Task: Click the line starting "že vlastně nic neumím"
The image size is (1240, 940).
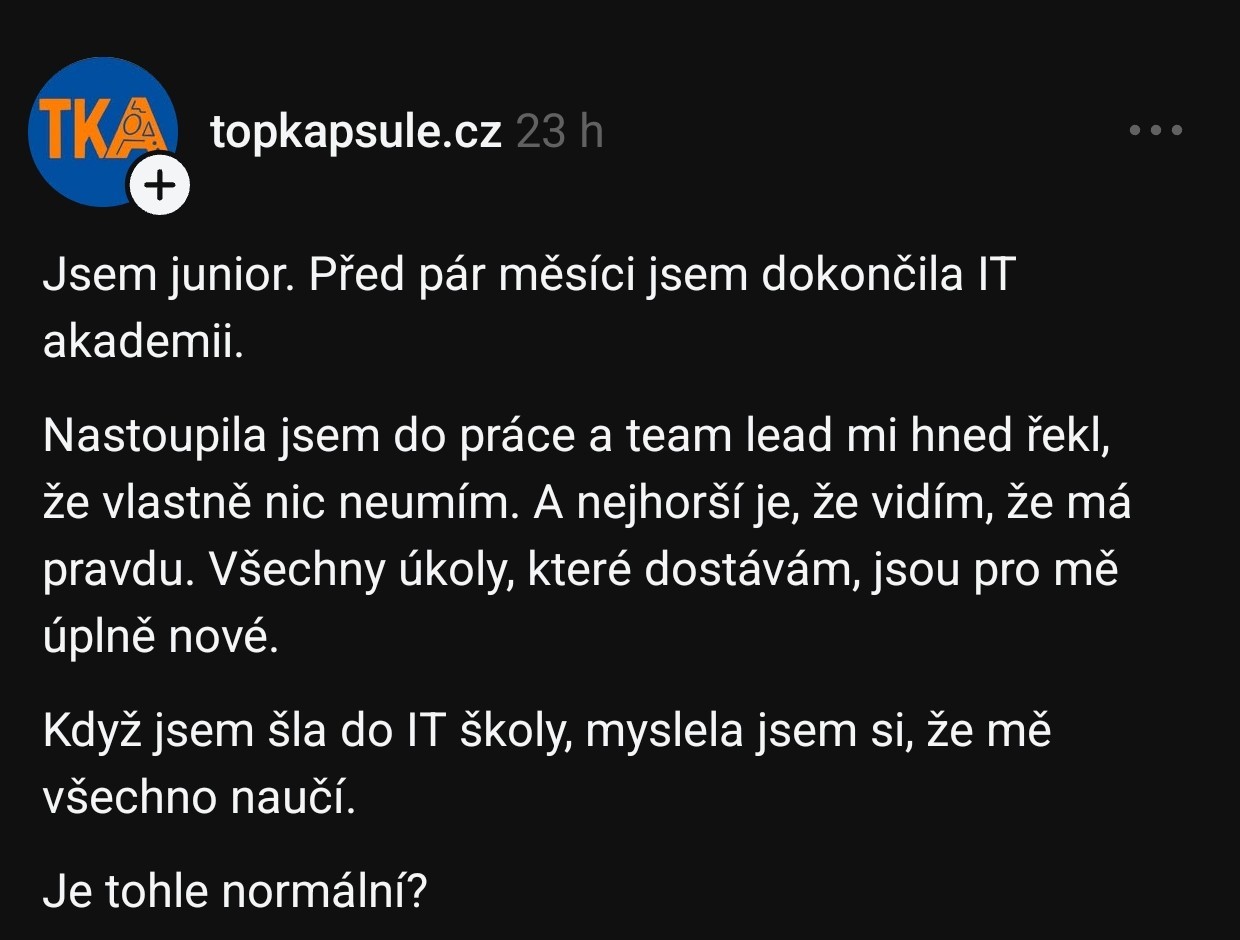Action: (586, 503)
